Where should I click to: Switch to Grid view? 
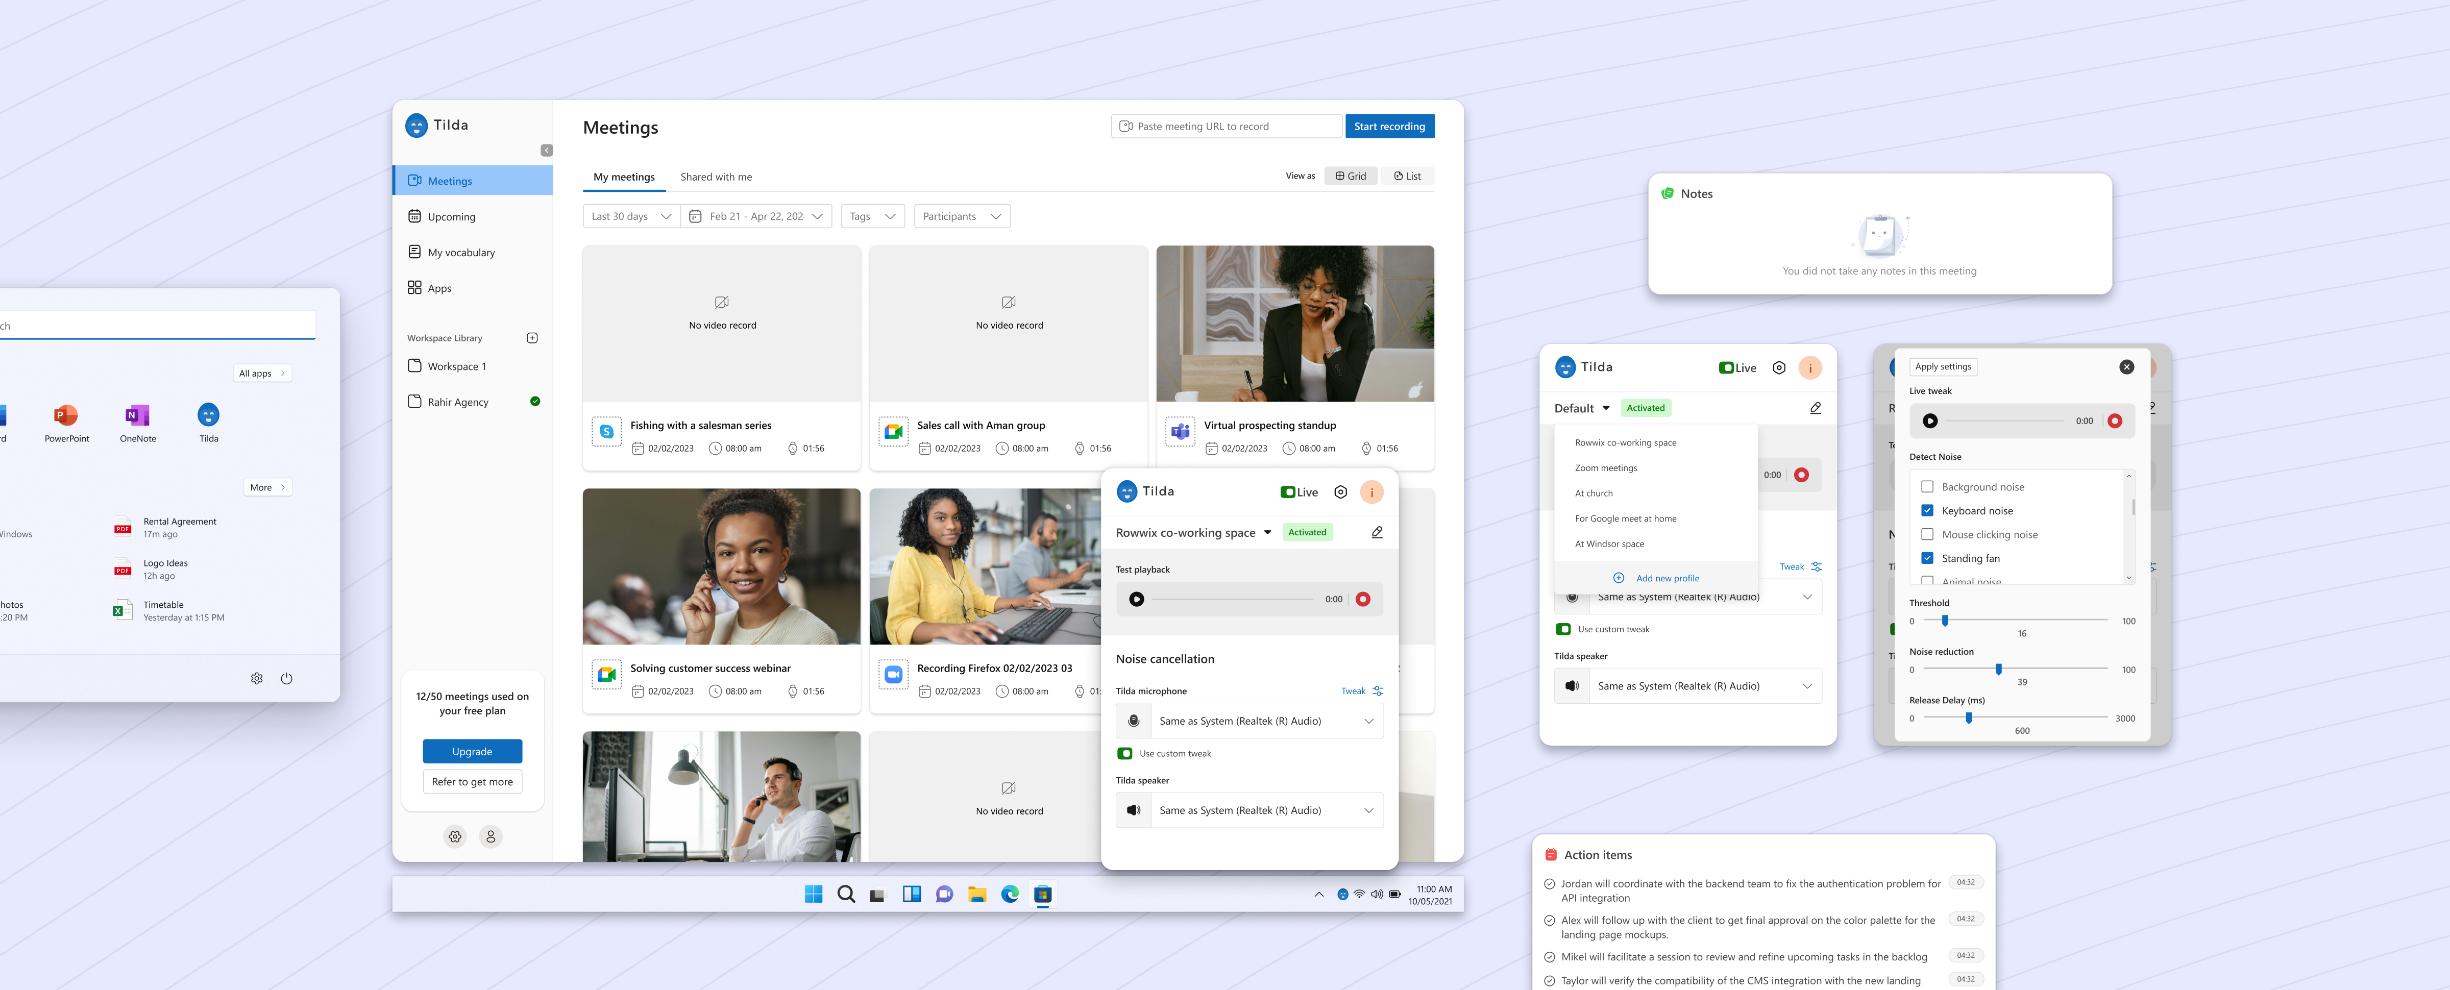point(1351,176)
